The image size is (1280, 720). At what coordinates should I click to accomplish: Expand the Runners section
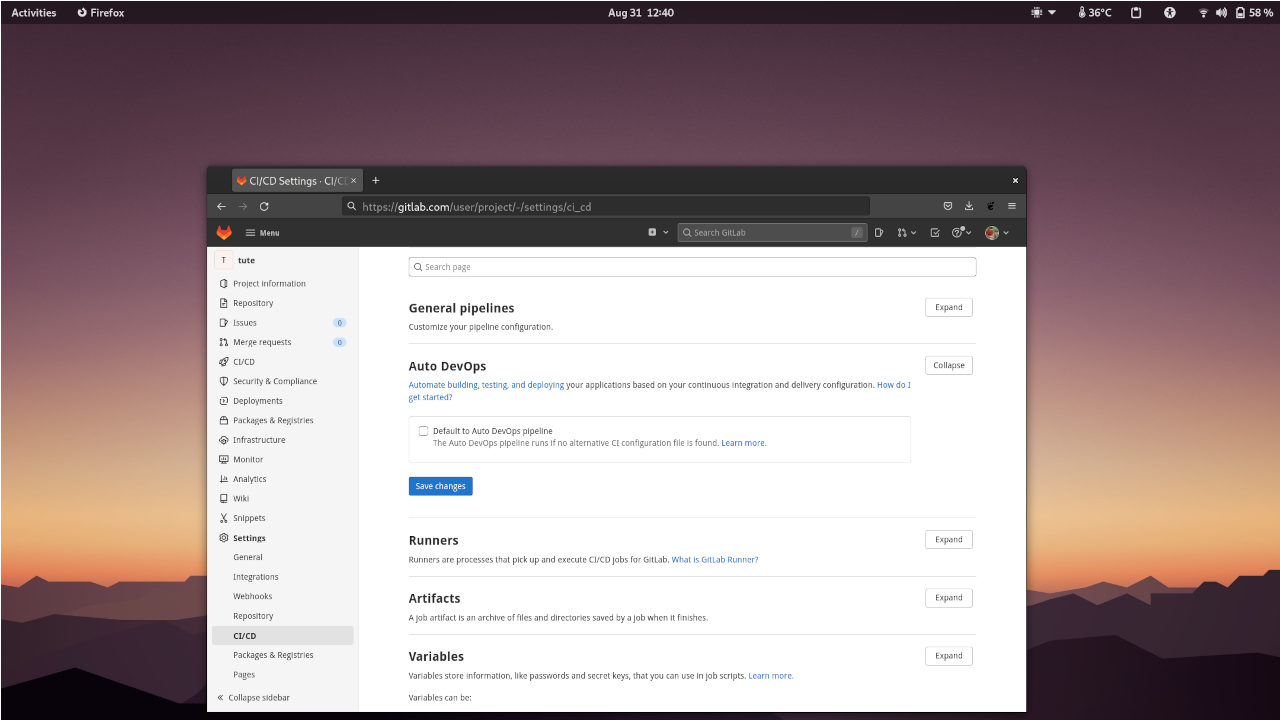point(947,539)
